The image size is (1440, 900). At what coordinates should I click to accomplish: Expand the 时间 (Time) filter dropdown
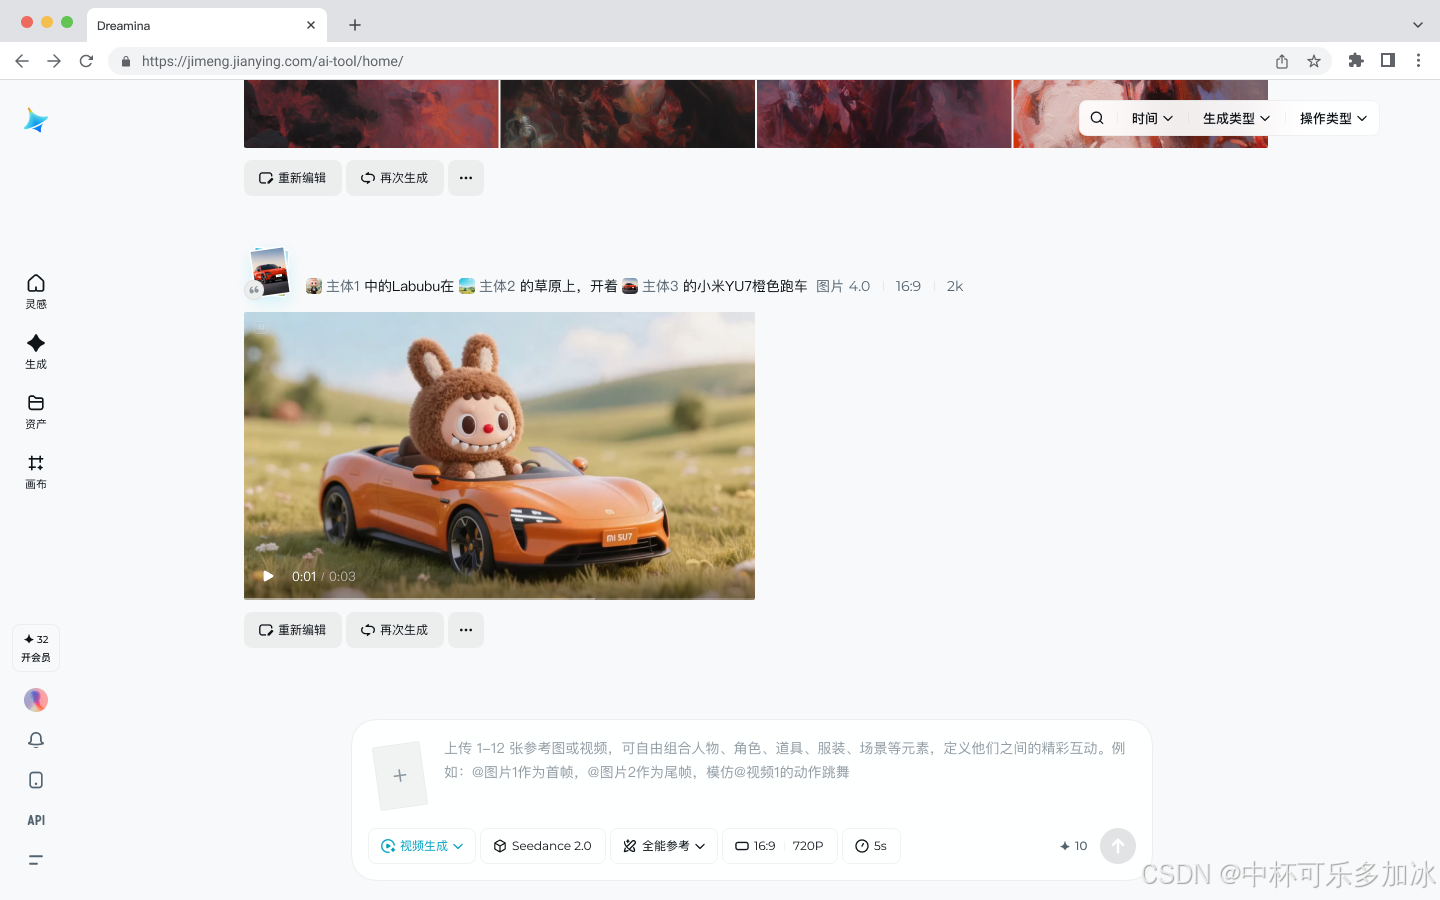(x=1152, y=117)
